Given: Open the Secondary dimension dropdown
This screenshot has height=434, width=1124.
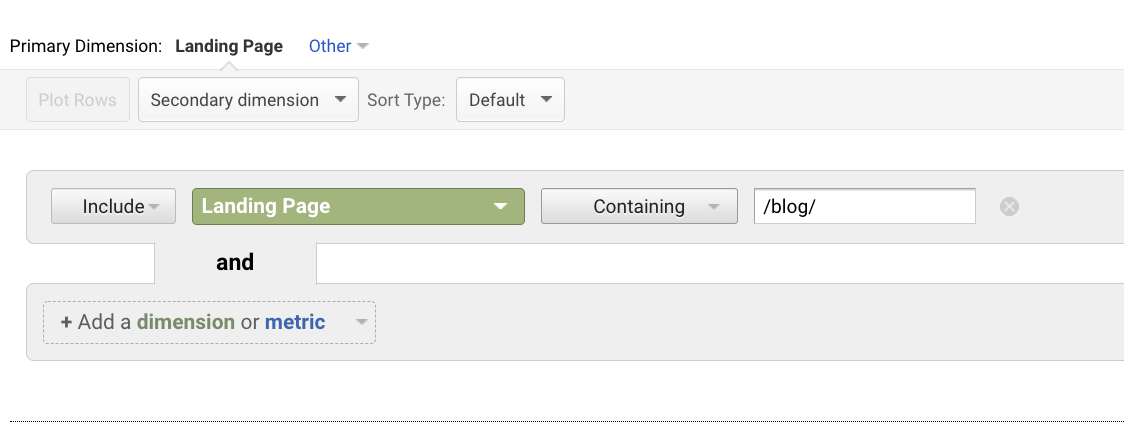Looking at the screenshot, I should pos(247,100).
